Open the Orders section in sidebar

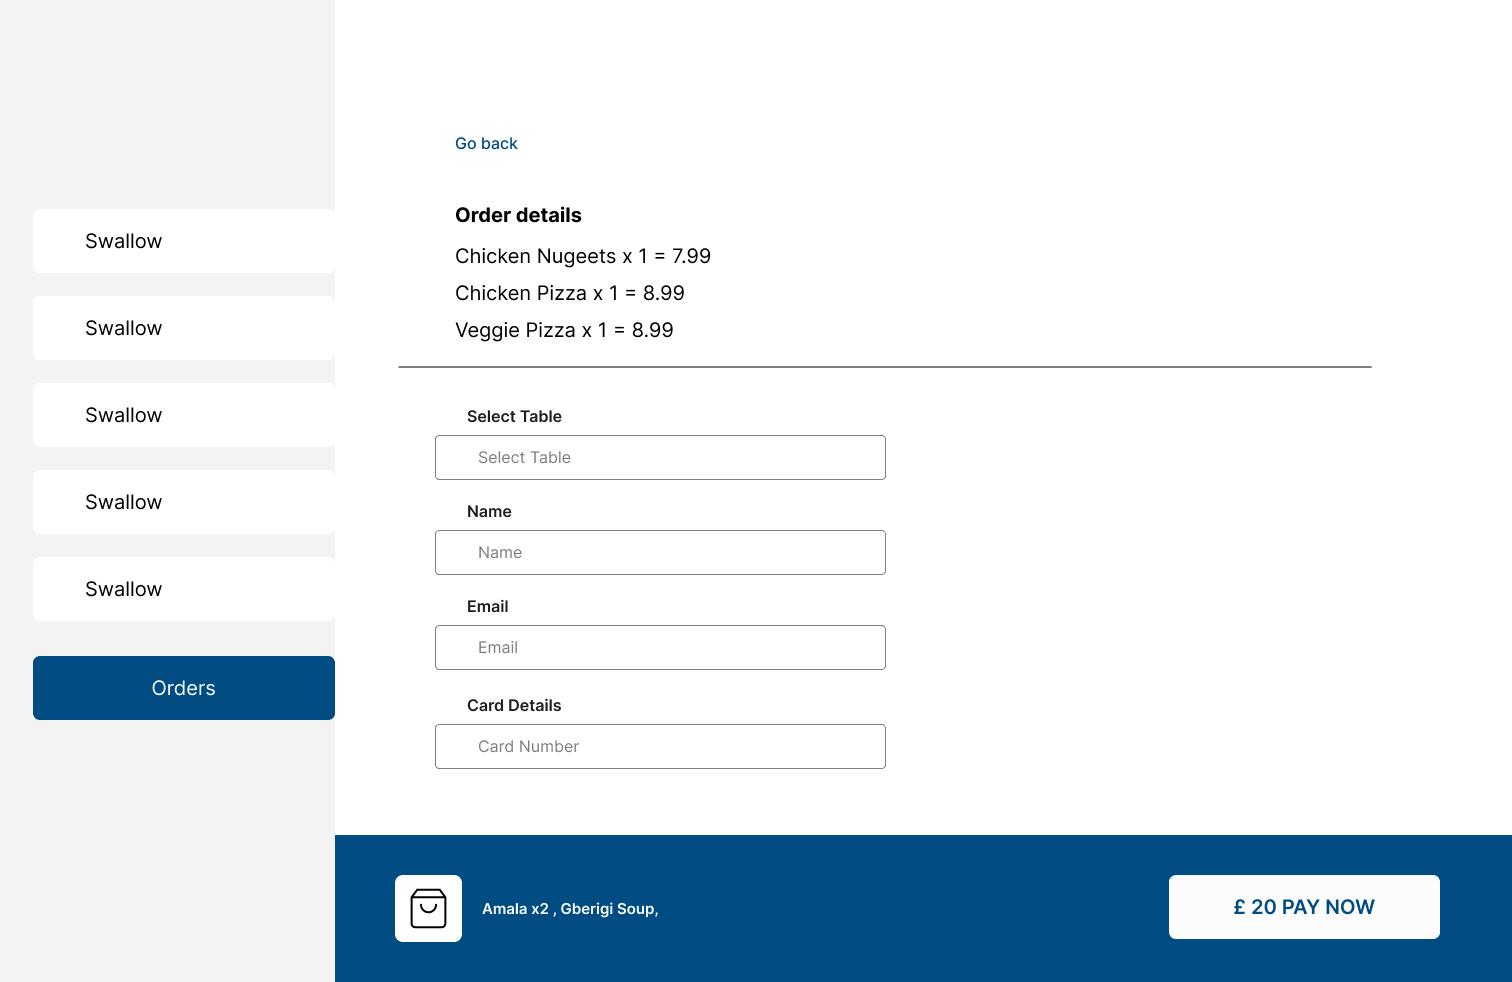click(184, 688)
